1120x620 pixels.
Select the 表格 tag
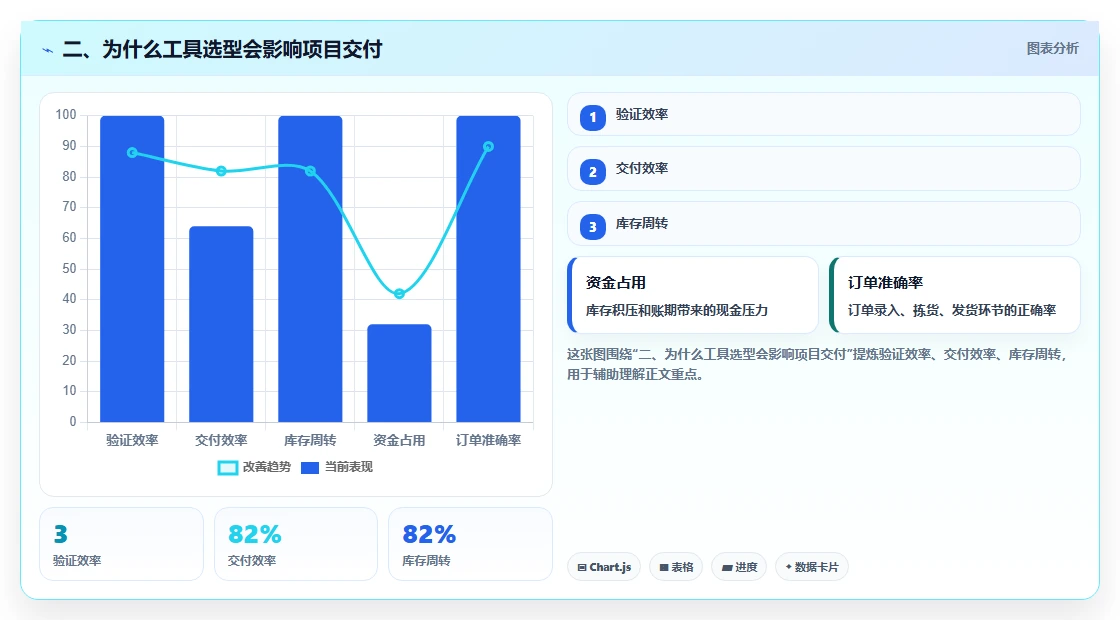676,567
